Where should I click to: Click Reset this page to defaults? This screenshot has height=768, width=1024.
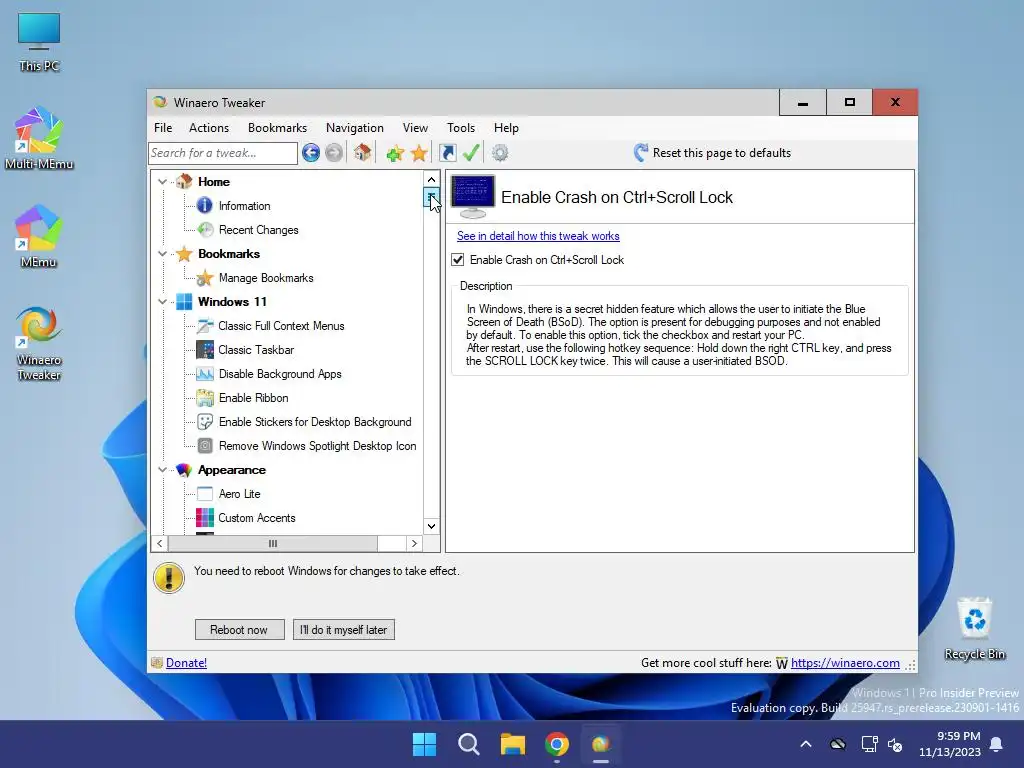point(712,153)
